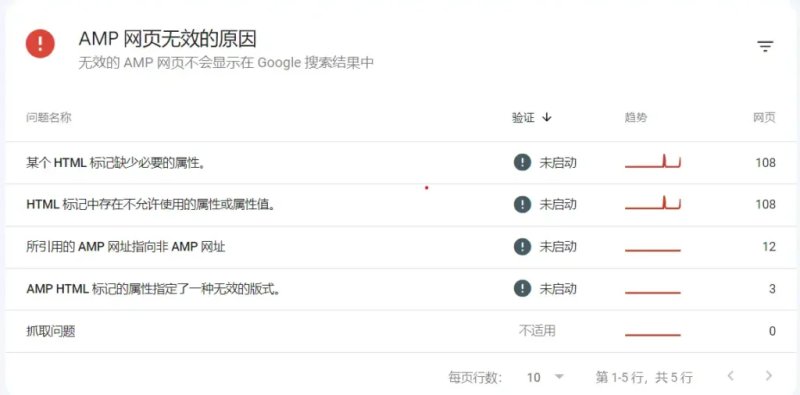Click status icon for 所引用的 AMP 网址 row
This screenshot has height=395, width=800.
coord(522,247)
